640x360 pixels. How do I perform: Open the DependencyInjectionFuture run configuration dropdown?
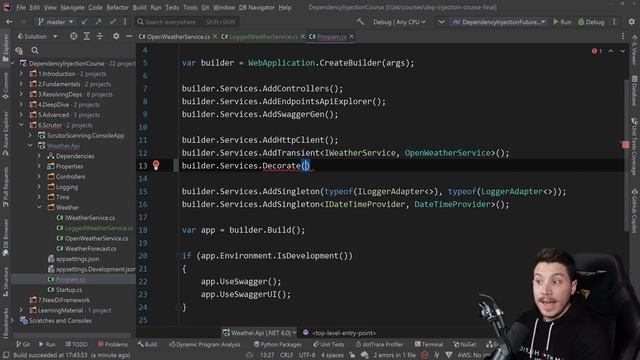point(499,22)
